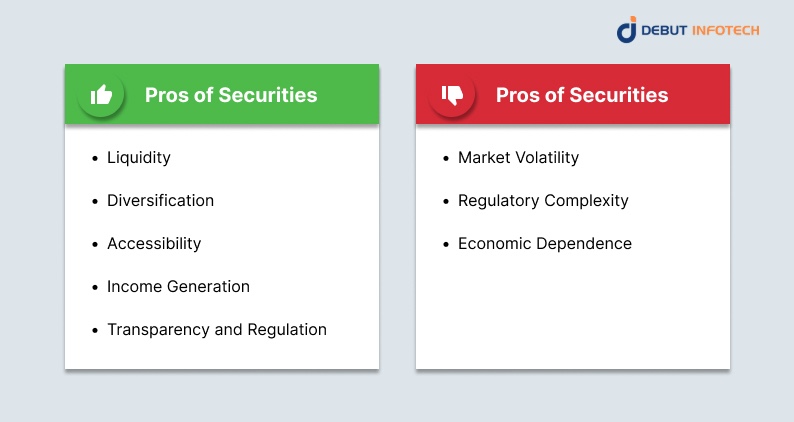Click the bullet beside Liquidity
The width and height of the screenshot is (794, 422).
(x=94, y=158)
